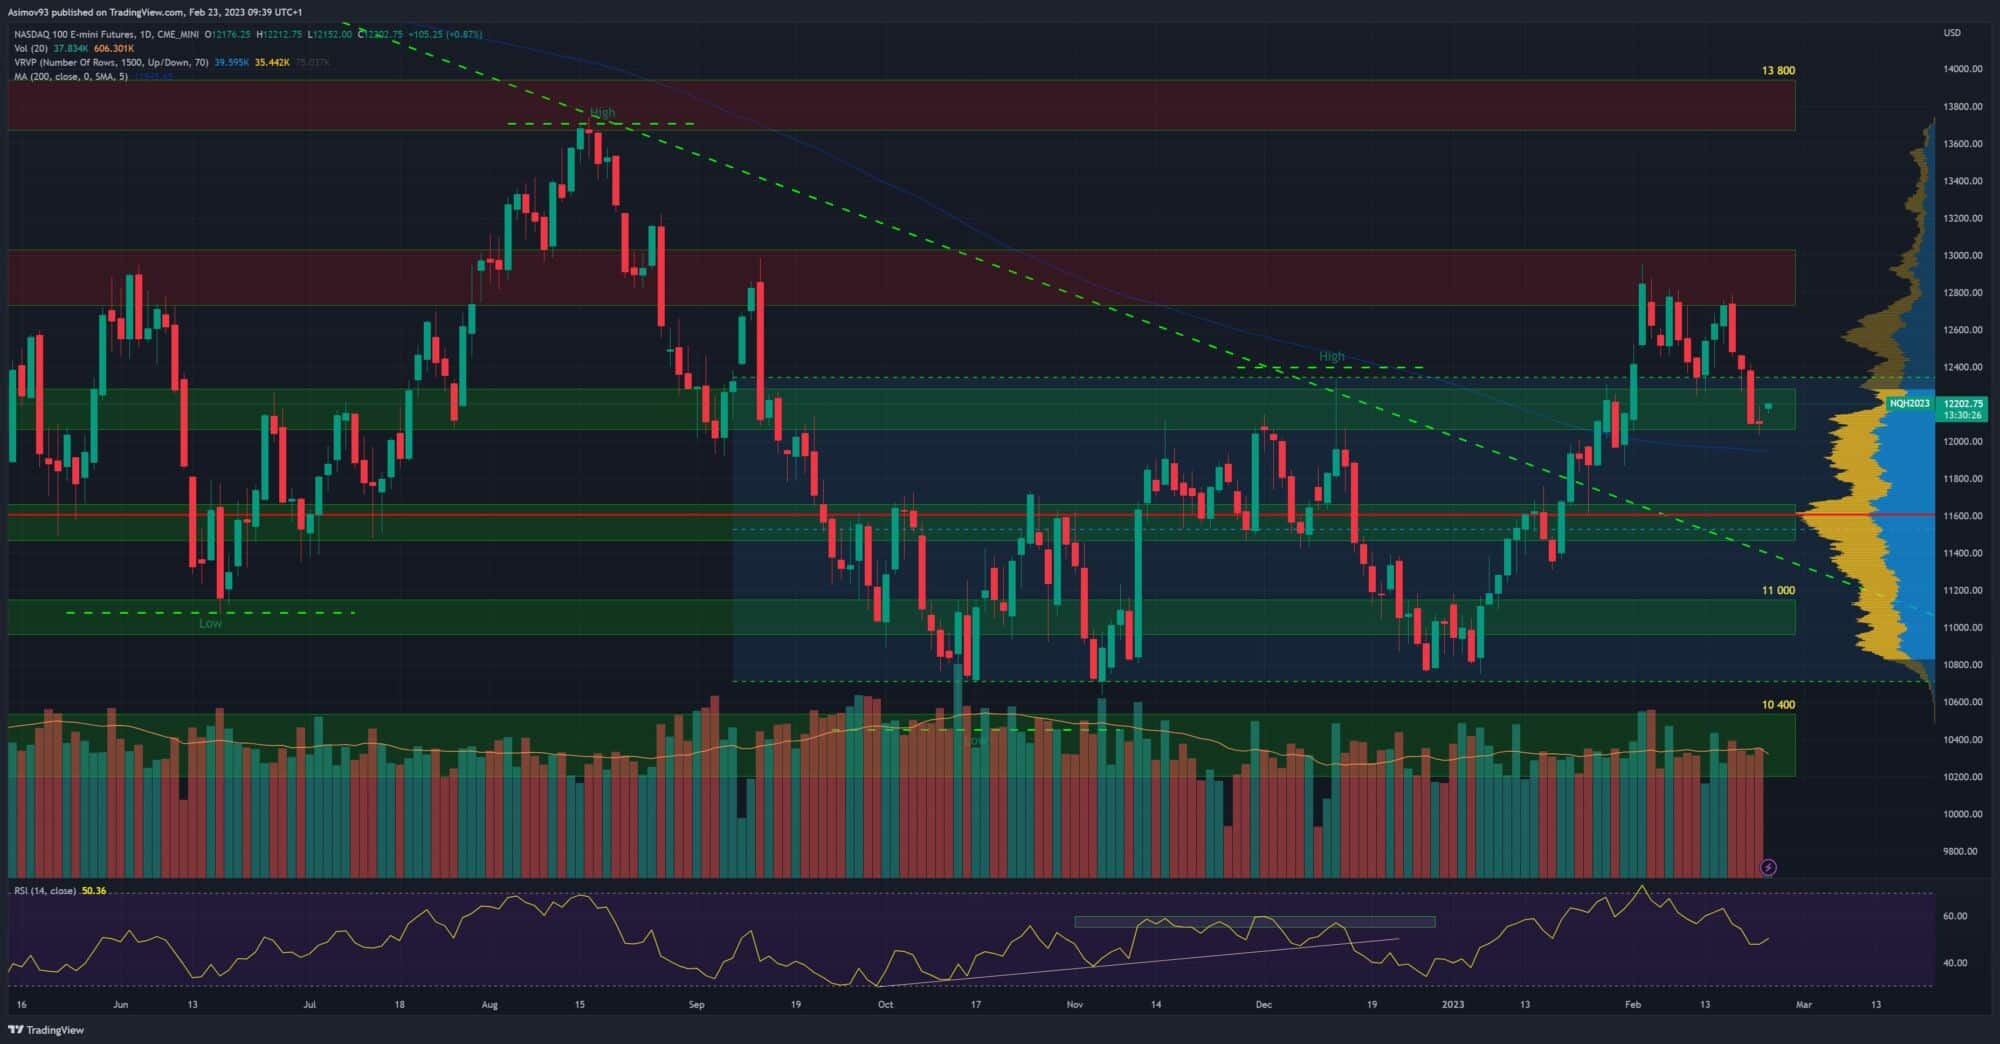This screenshot has height=1044, width=2000.
Task: Click the current price label 12202.75
Action: pyautogui.click(x=1963, y=404)
